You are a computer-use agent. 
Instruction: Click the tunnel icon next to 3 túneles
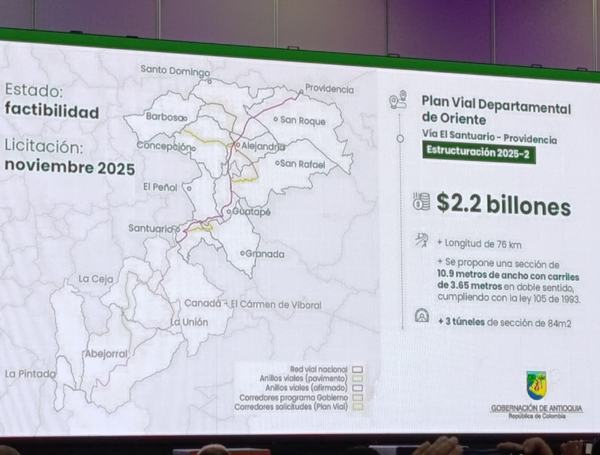pos(422,316)
